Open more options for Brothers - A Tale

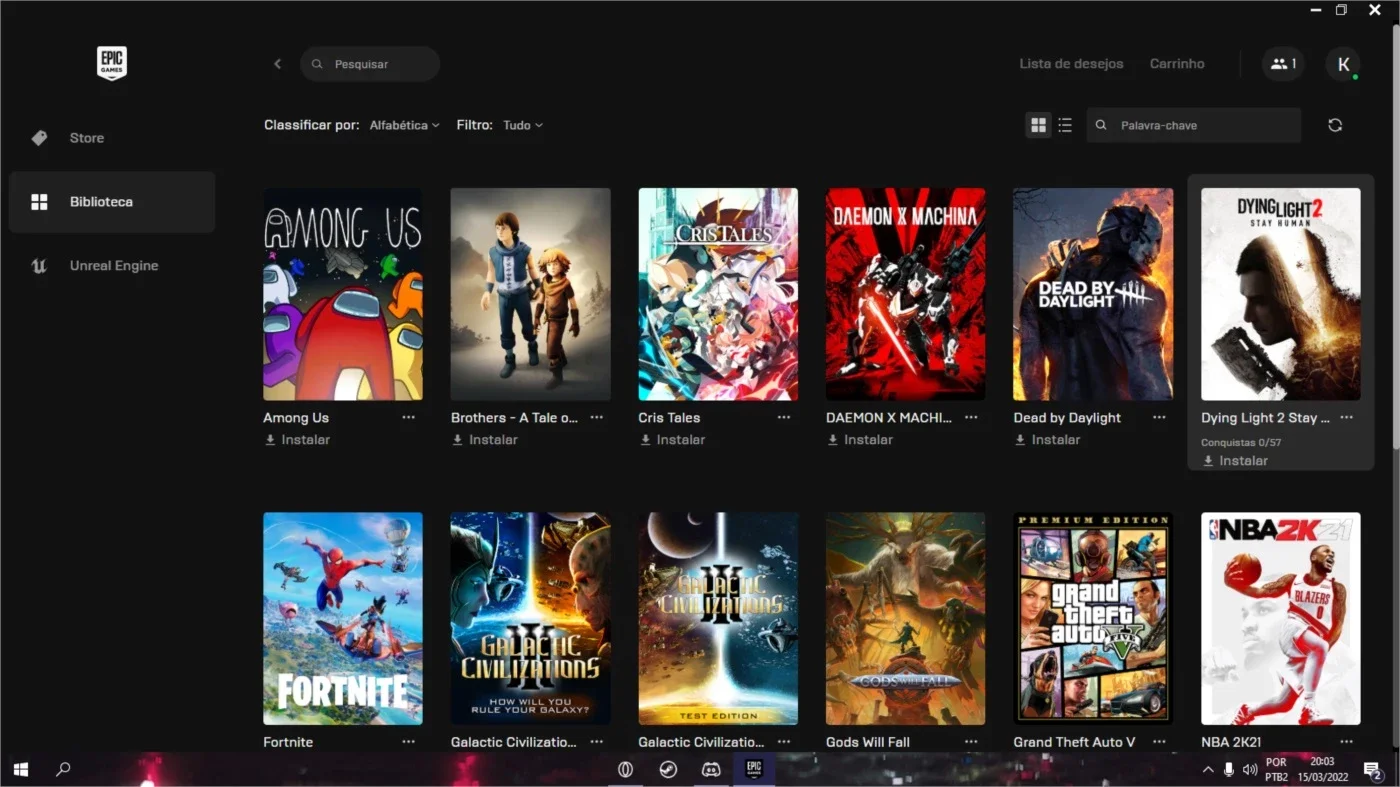pos(596,417)
